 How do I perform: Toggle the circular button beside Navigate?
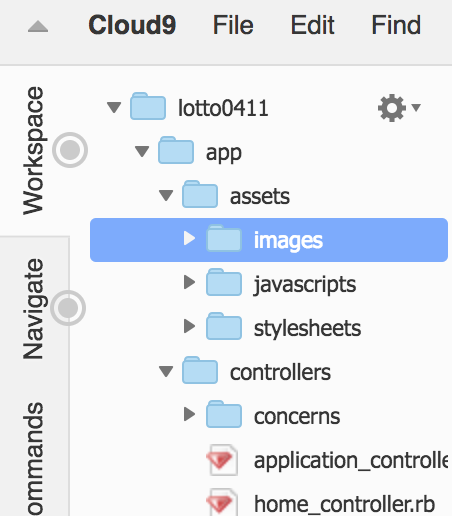click(68, 308)
